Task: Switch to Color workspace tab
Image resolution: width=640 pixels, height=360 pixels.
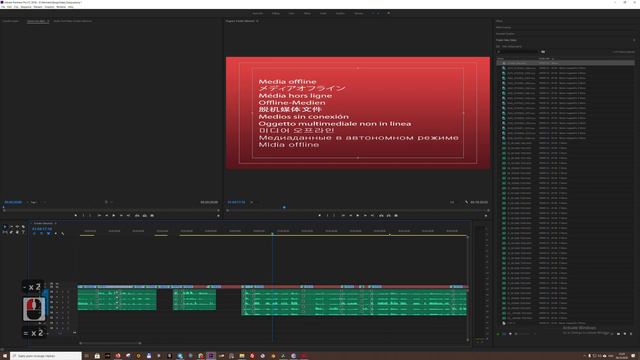Action: 291,13
